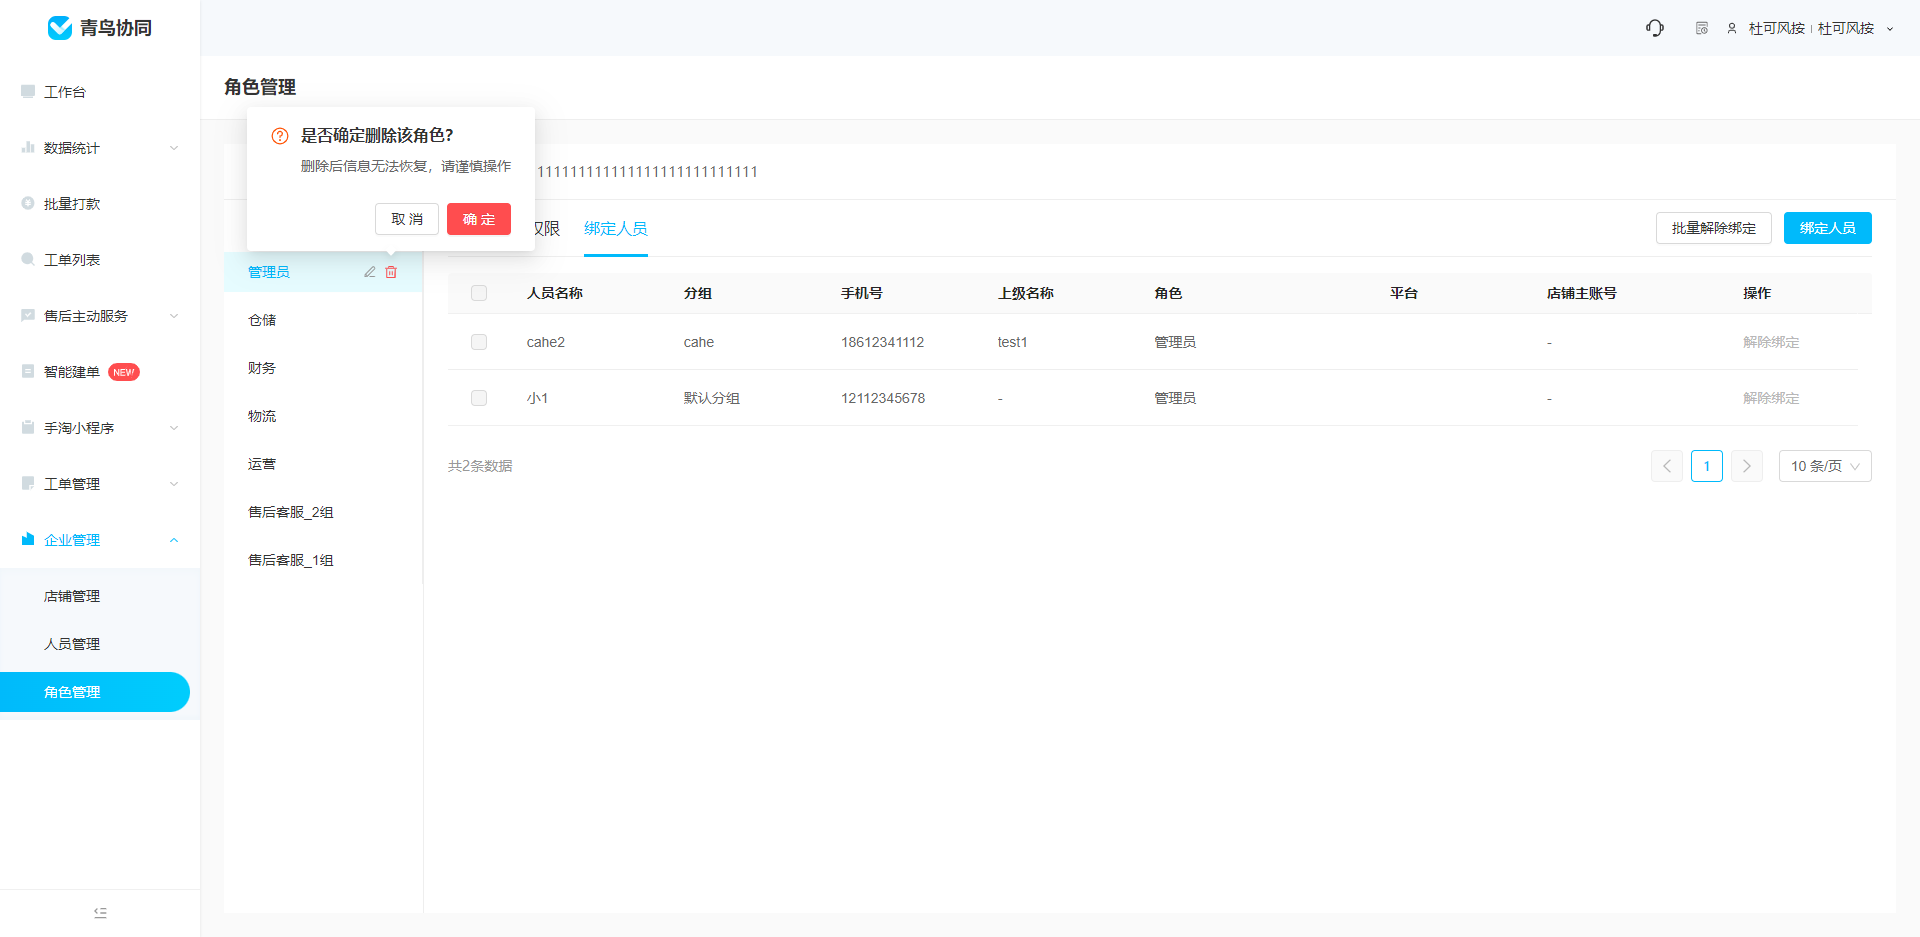Screen dimensions: 1920x937
Task: Click the blue 绑定人员 button
Action: tap(1828, 228)
